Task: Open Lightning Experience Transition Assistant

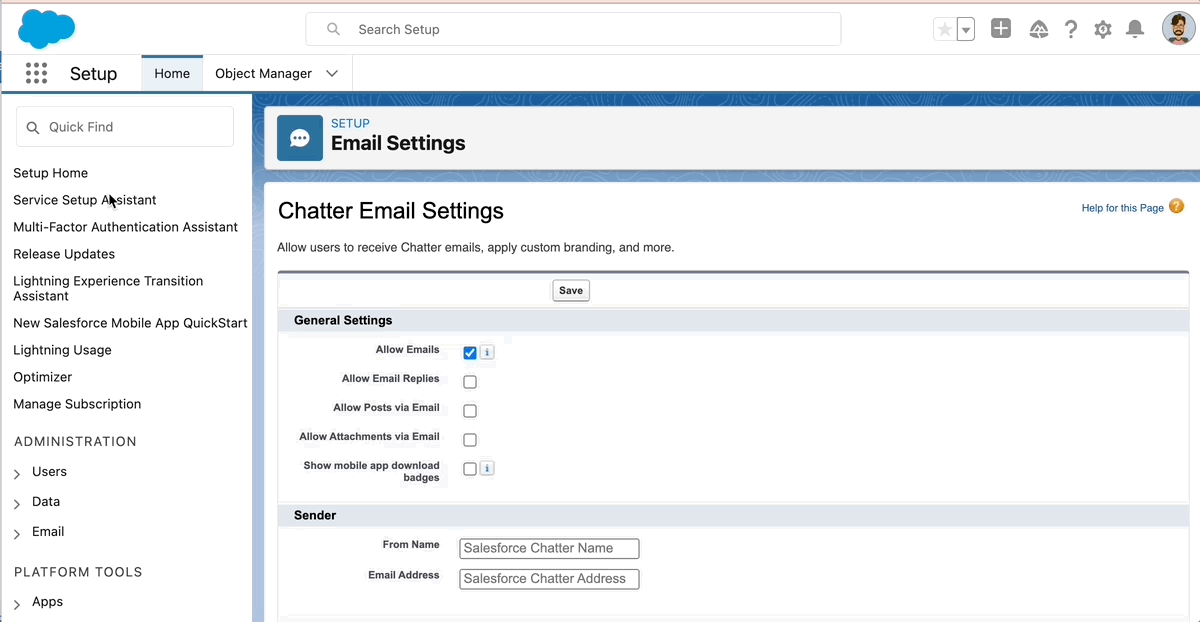Action: click(x=108, y=288)
